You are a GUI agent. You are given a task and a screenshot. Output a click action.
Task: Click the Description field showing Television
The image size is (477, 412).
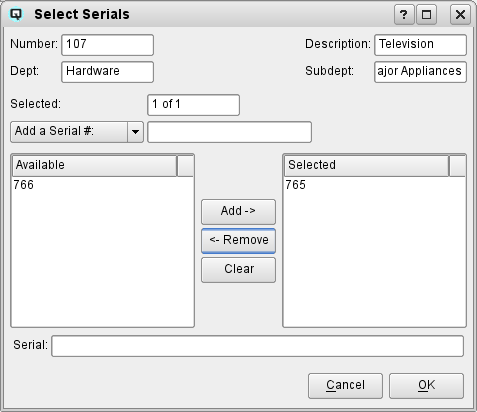[420, 45]
